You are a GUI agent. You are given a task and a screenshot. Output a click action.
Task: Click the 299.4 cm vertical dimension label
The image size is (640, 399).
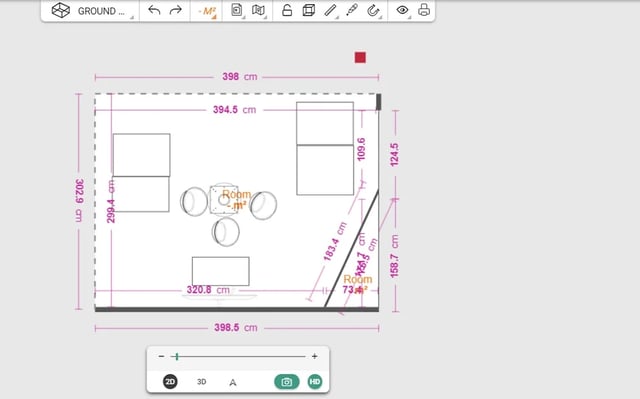click(111, 202)
